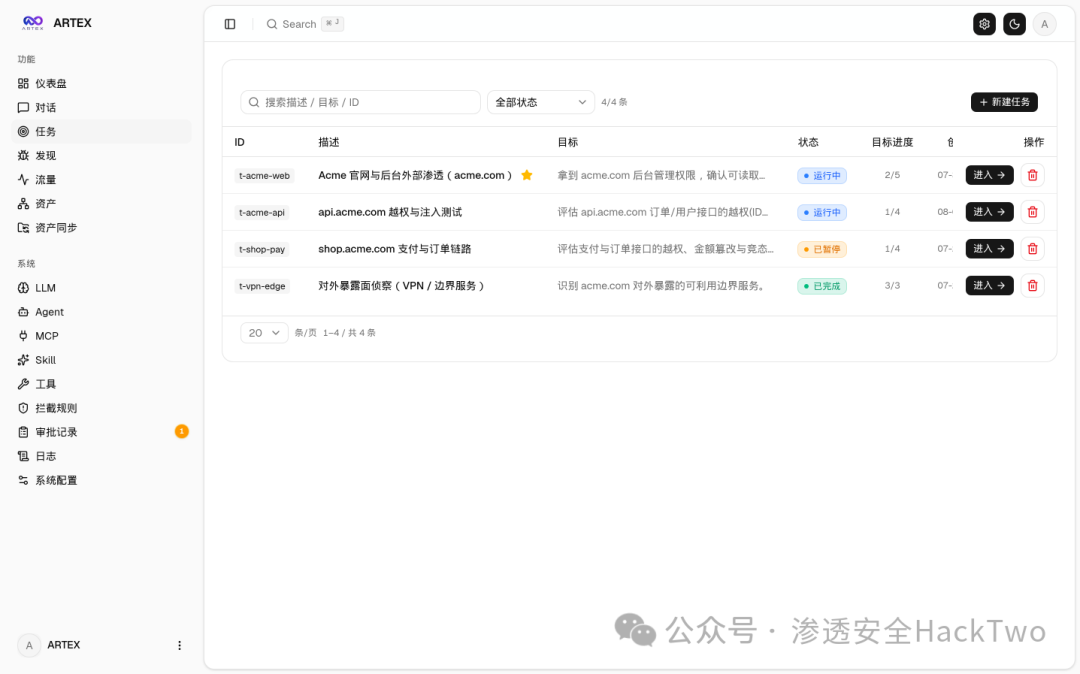Open the user avatar A in top bar

(1044, 24)
